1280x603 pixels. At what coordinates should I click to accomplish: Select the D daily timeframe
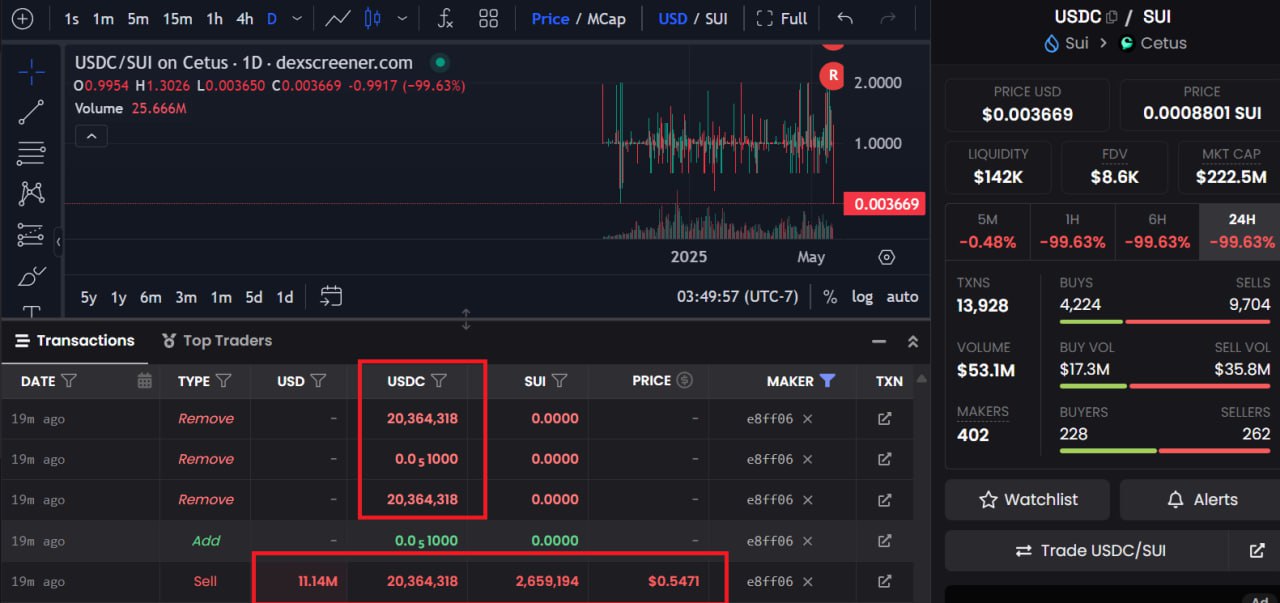pos(272,18)
